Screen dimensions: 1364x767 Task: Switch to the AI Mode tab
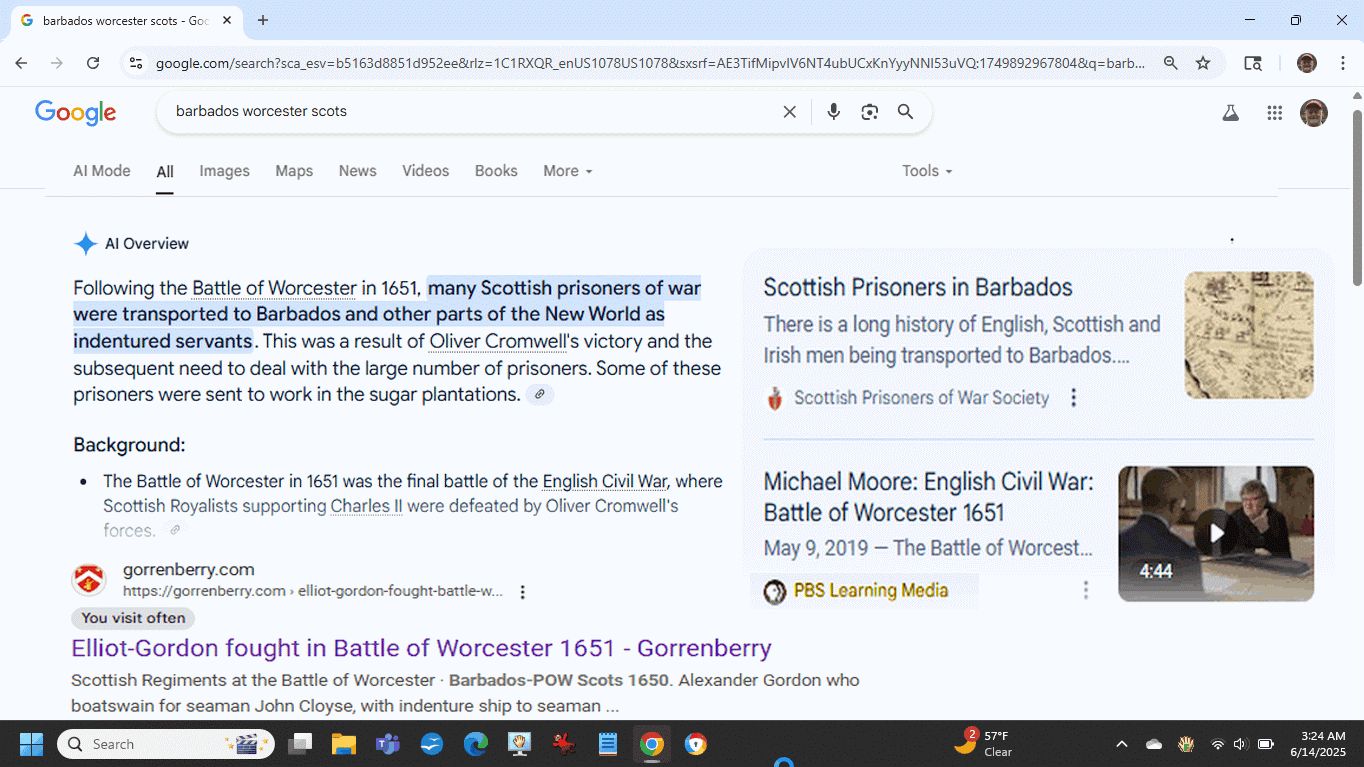101,171
